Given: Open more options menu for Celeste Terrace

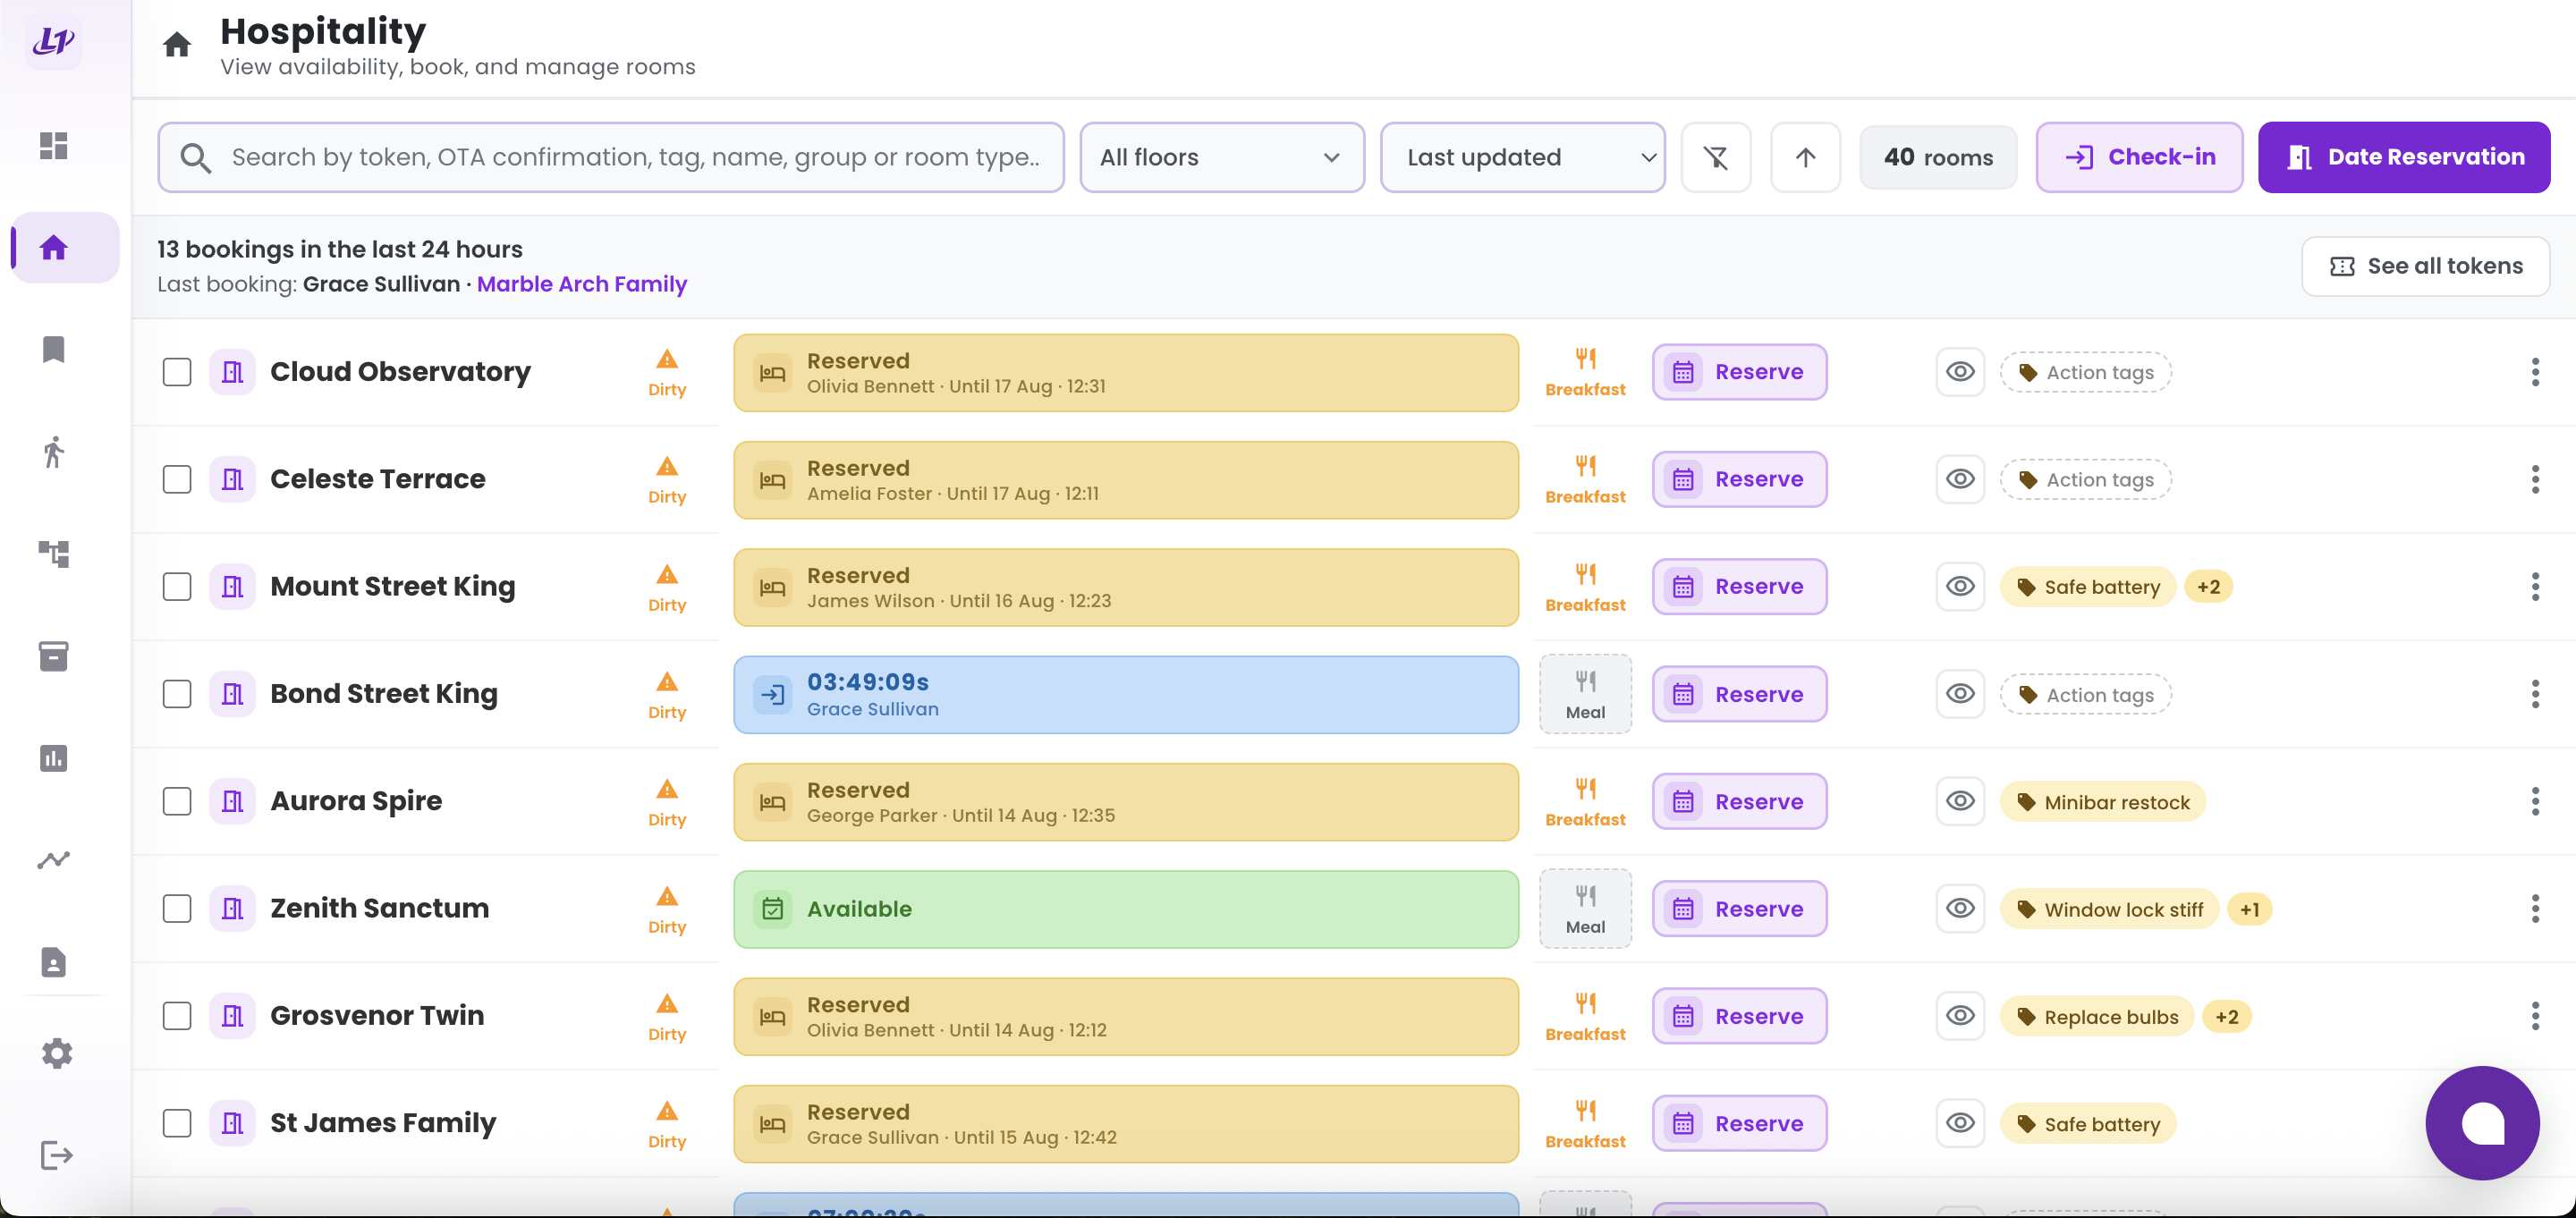Looking at the screenshot, I should pos(2535,479).
